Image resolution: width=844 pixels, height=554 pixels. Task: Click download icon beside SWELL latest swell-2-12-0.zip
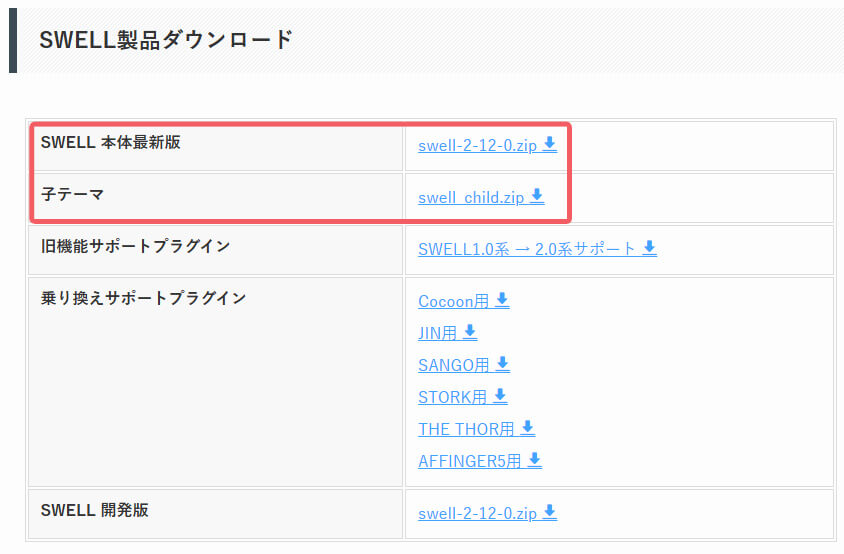click(550, 144)
